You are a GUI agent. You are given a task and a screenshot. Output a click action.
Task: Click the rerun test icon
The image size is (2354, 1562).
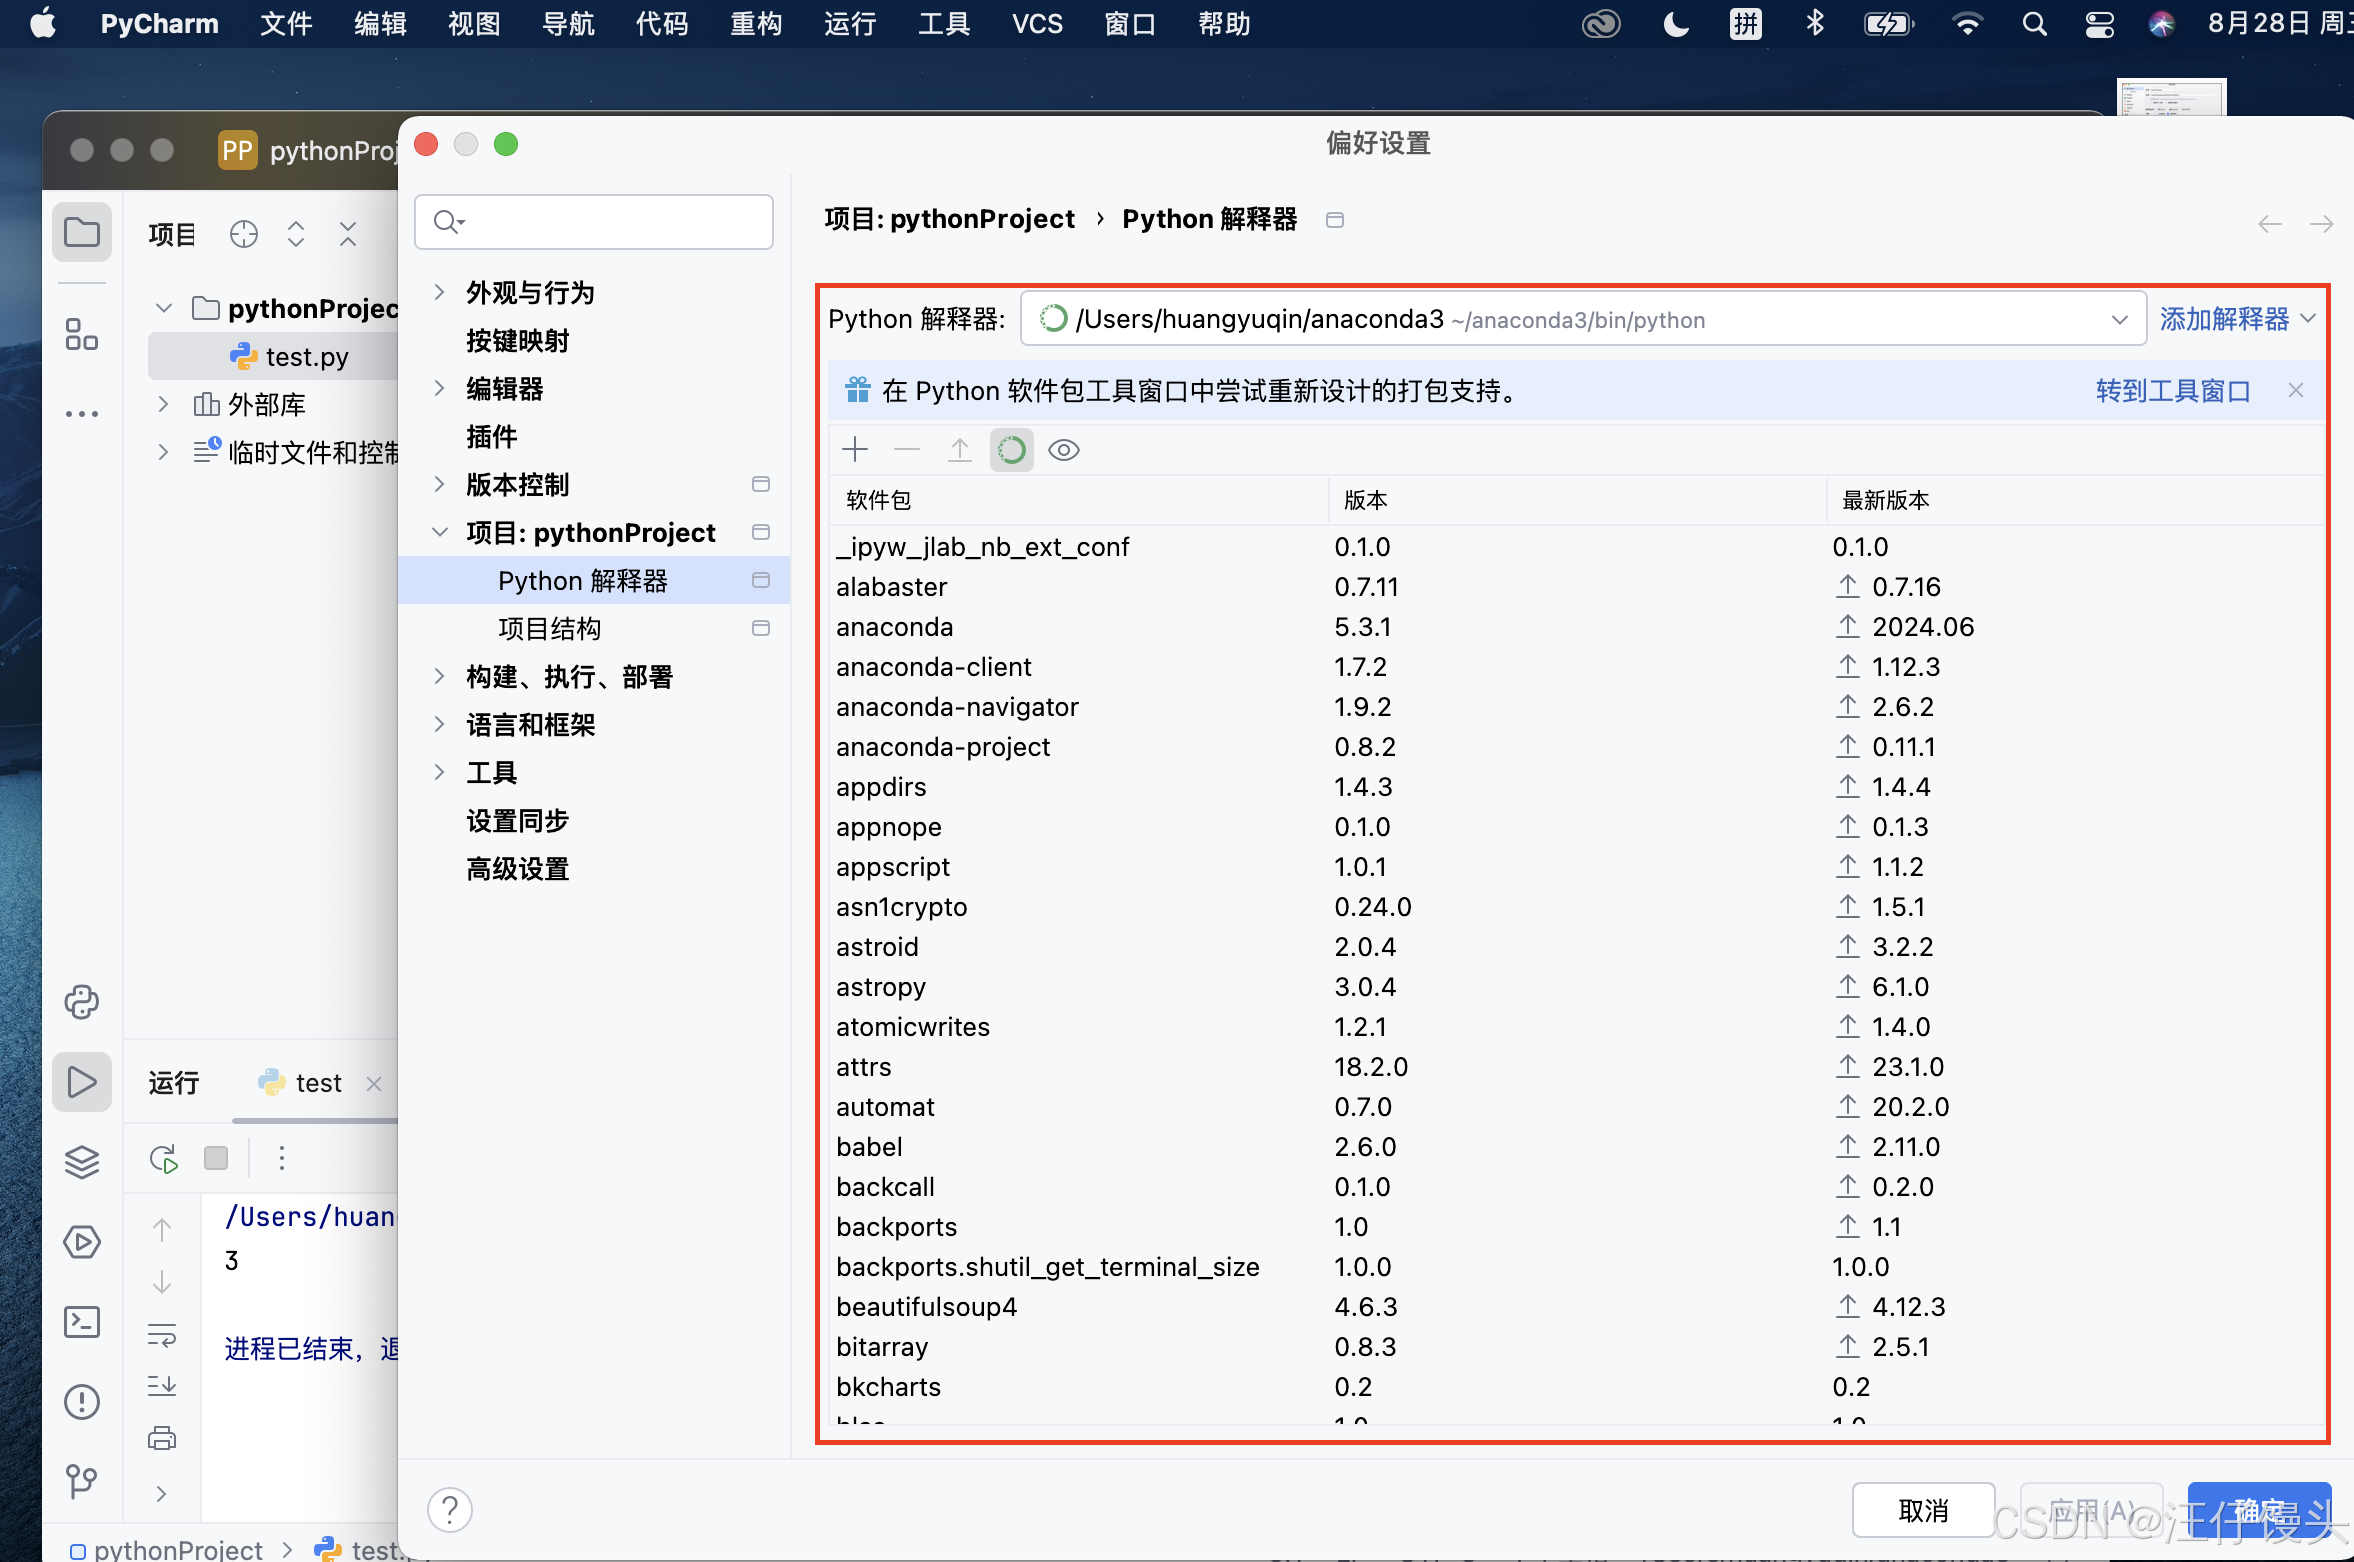pos(164,1158)
